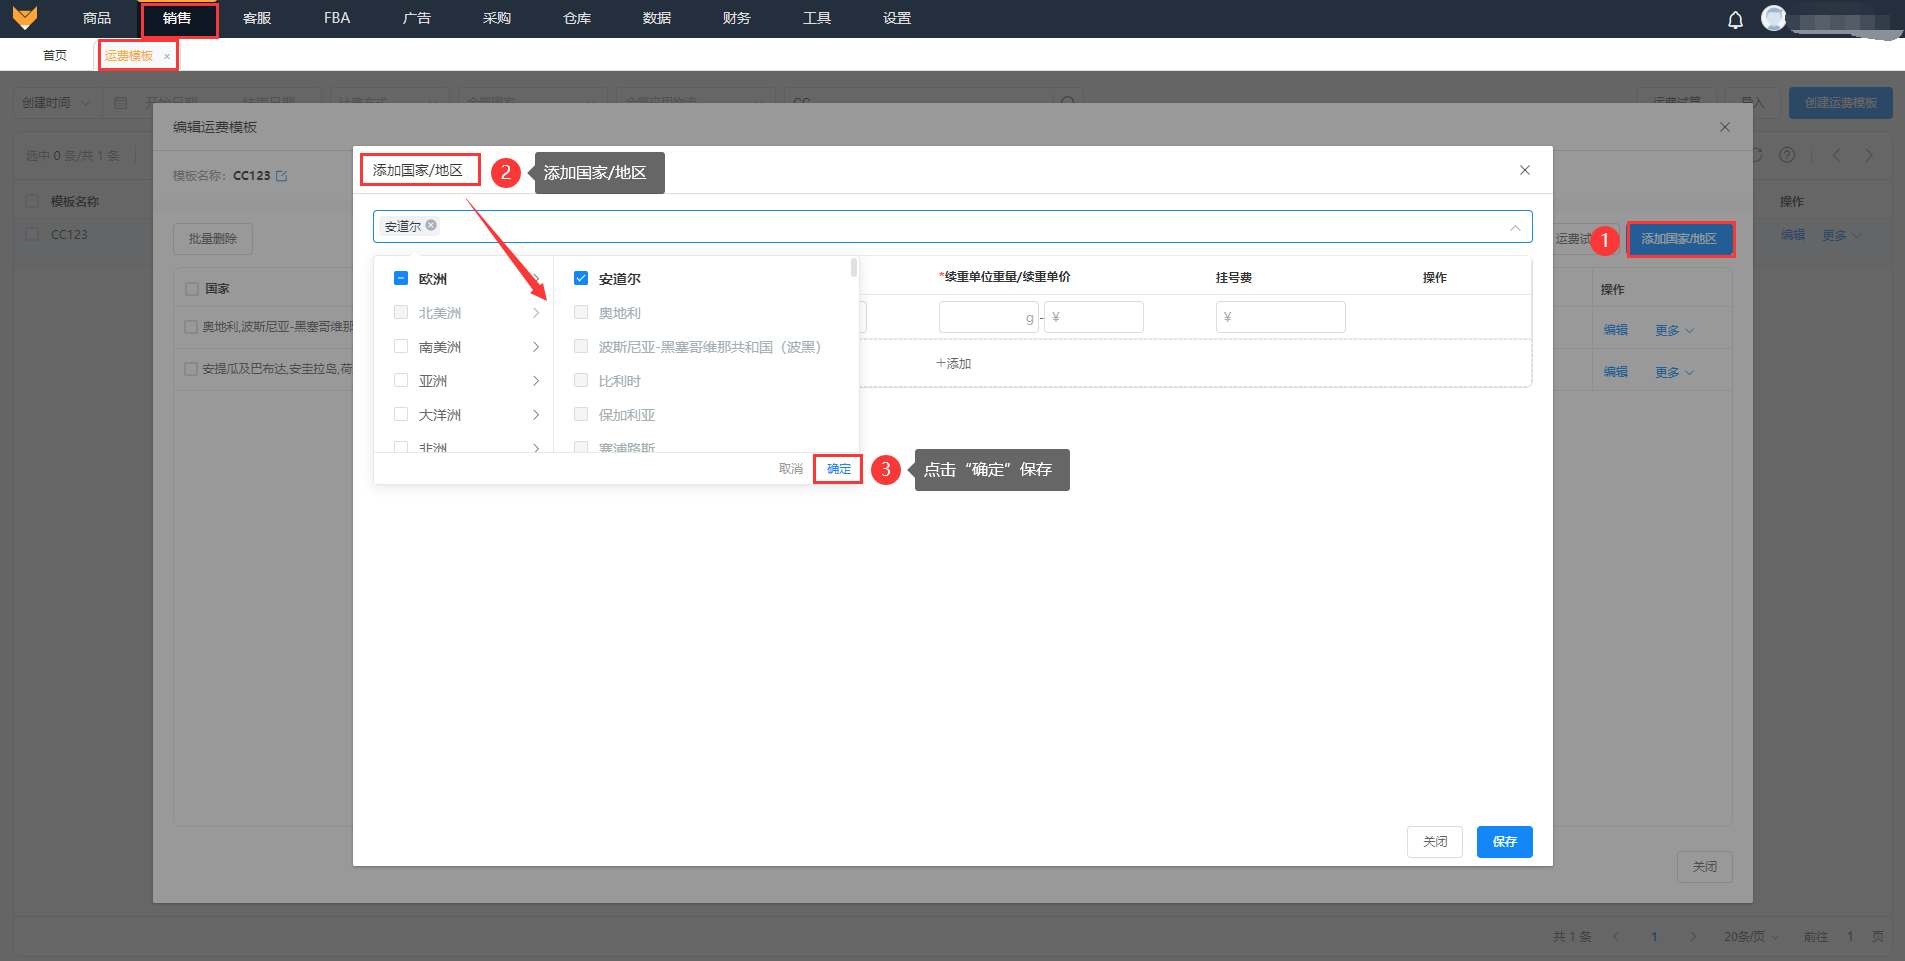Close the 运费模板 tab with its x
The image size is (1905, 961).
[166, 56]
